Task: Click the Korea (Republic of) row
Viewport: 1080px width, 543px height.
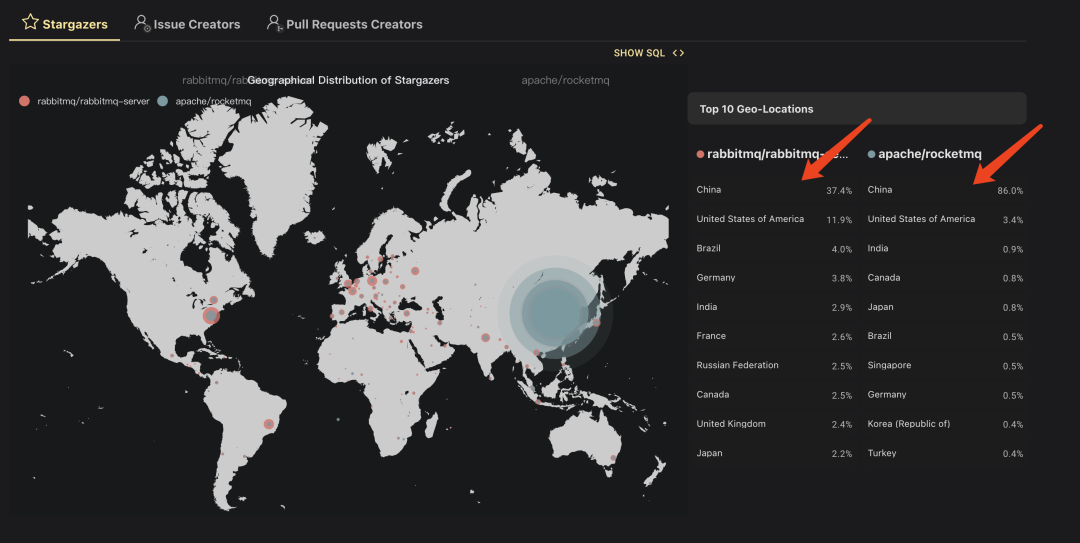Action: tap(945, 424)
